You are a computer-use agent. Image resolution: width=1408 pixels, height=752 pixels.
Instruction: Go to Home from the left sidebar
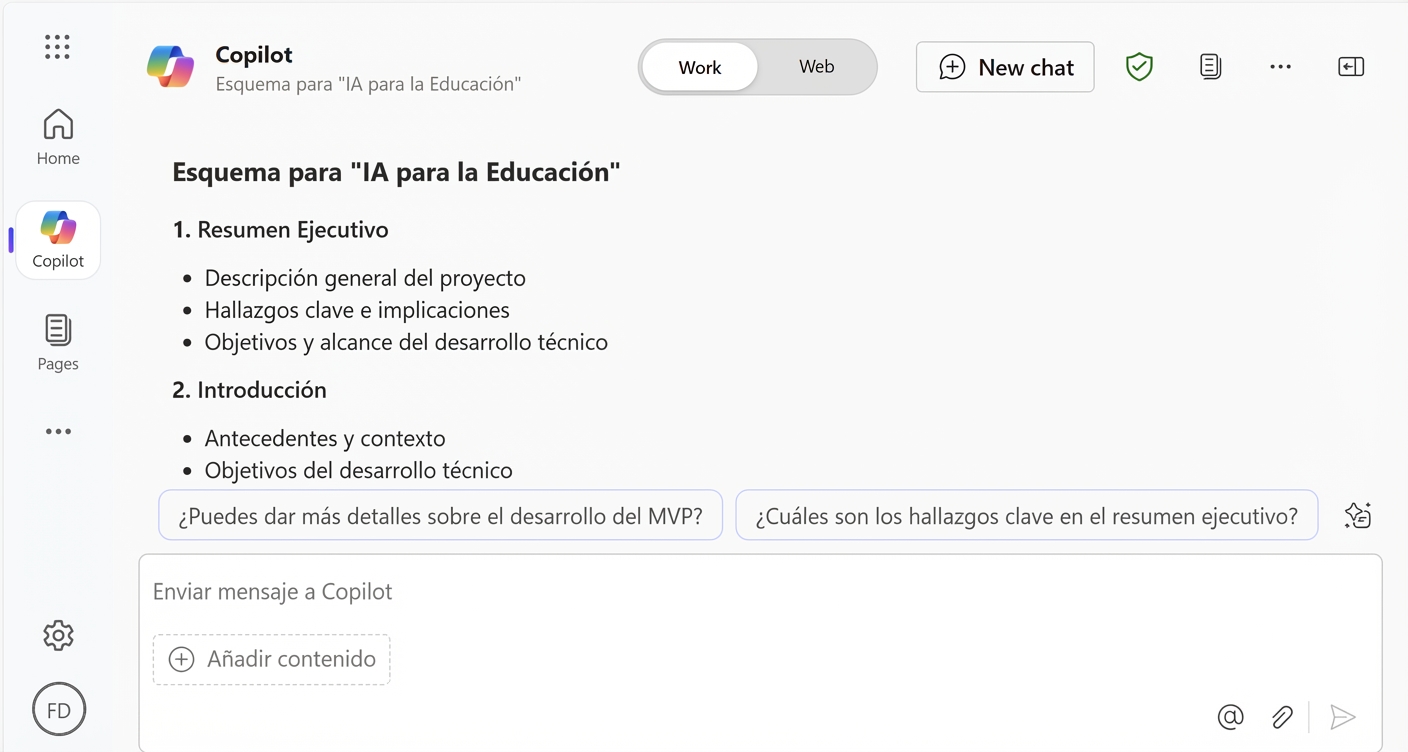[x=57, y=135]
